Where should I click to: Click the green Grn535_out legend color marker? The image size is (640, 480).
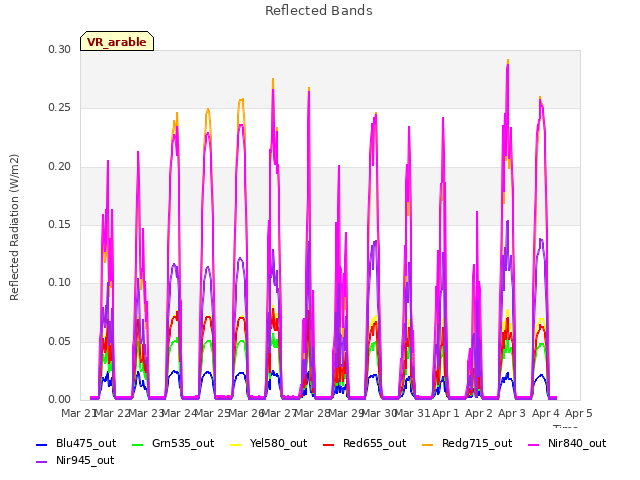click(138, 444)
